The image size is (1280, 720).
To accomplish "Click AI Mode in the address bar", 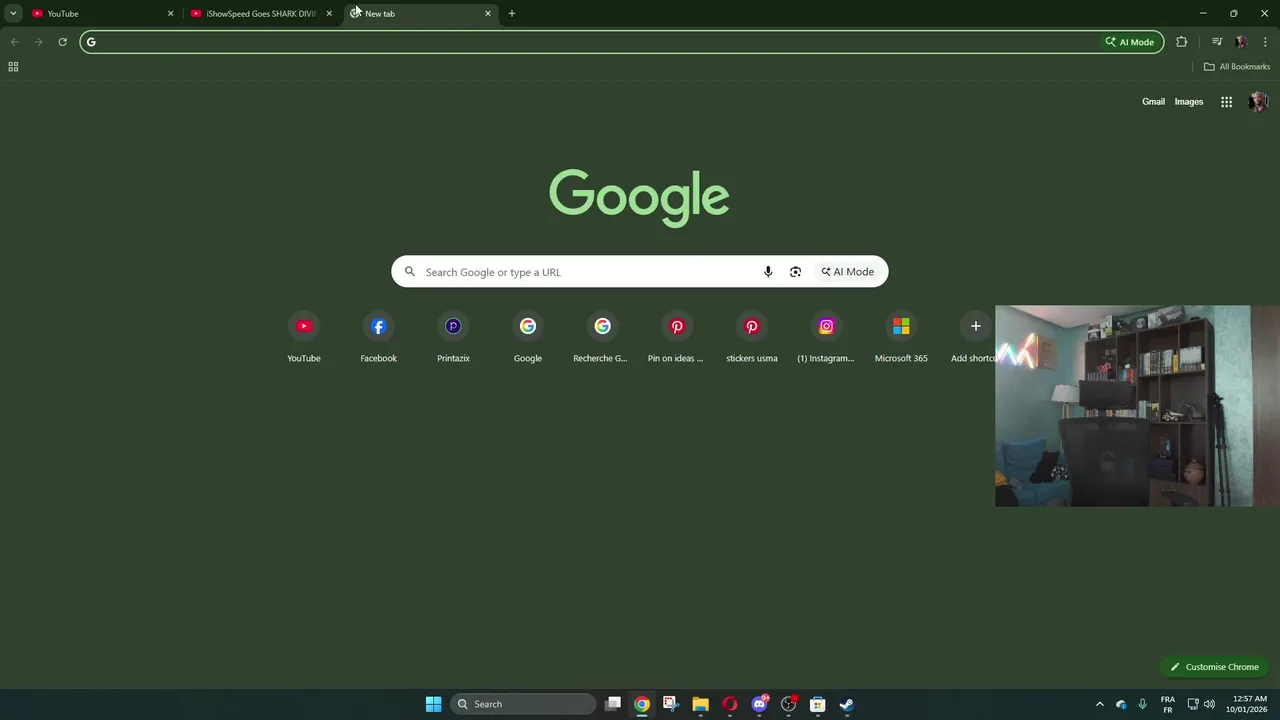I will coord(1130,42).
